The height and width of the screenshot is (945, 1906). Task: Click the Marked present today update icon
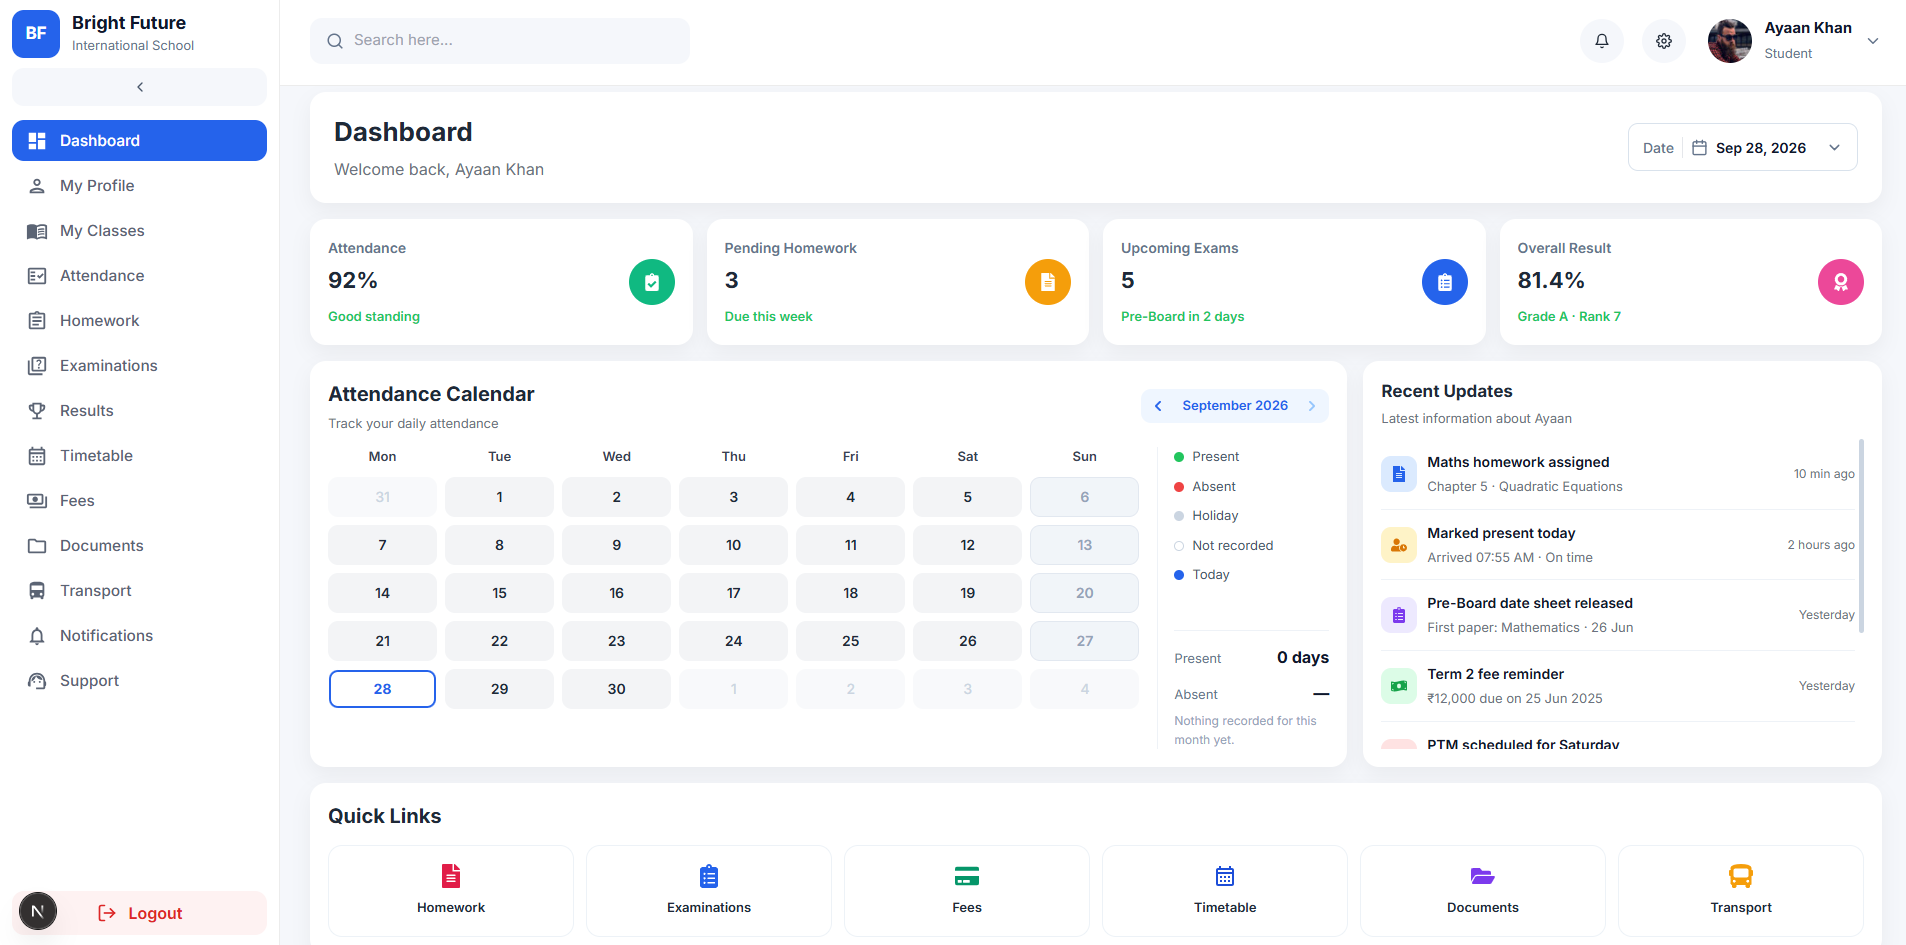click(1399, 545)
